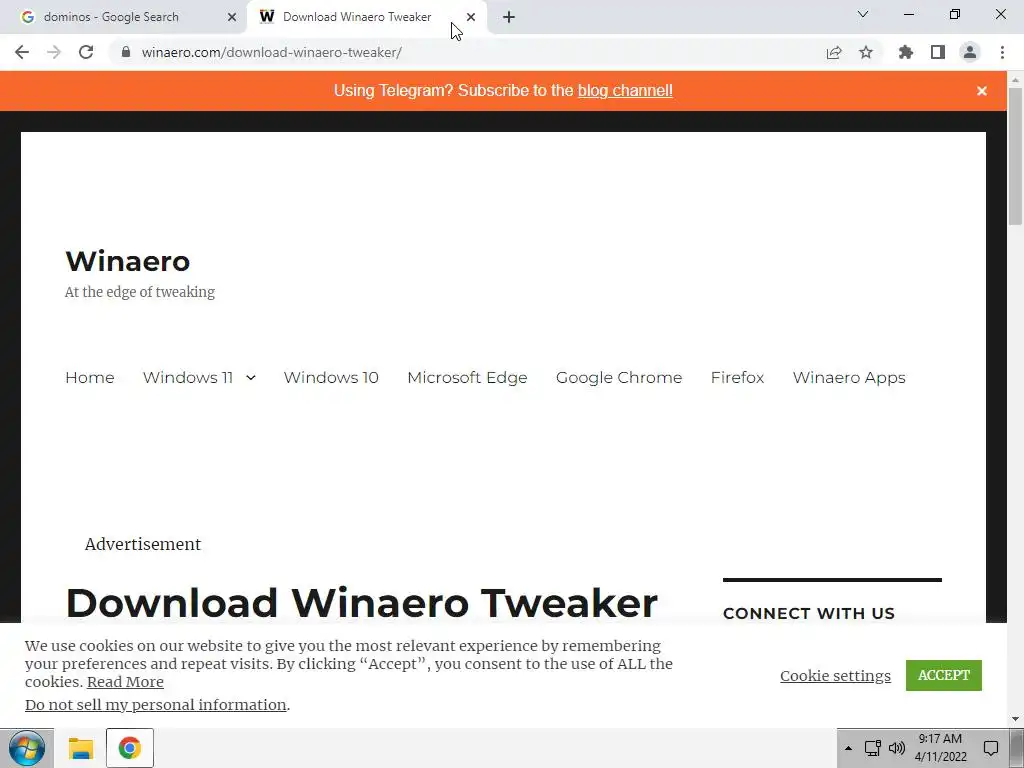Close the Download Winaero Tweaker tab

point(471,17)
